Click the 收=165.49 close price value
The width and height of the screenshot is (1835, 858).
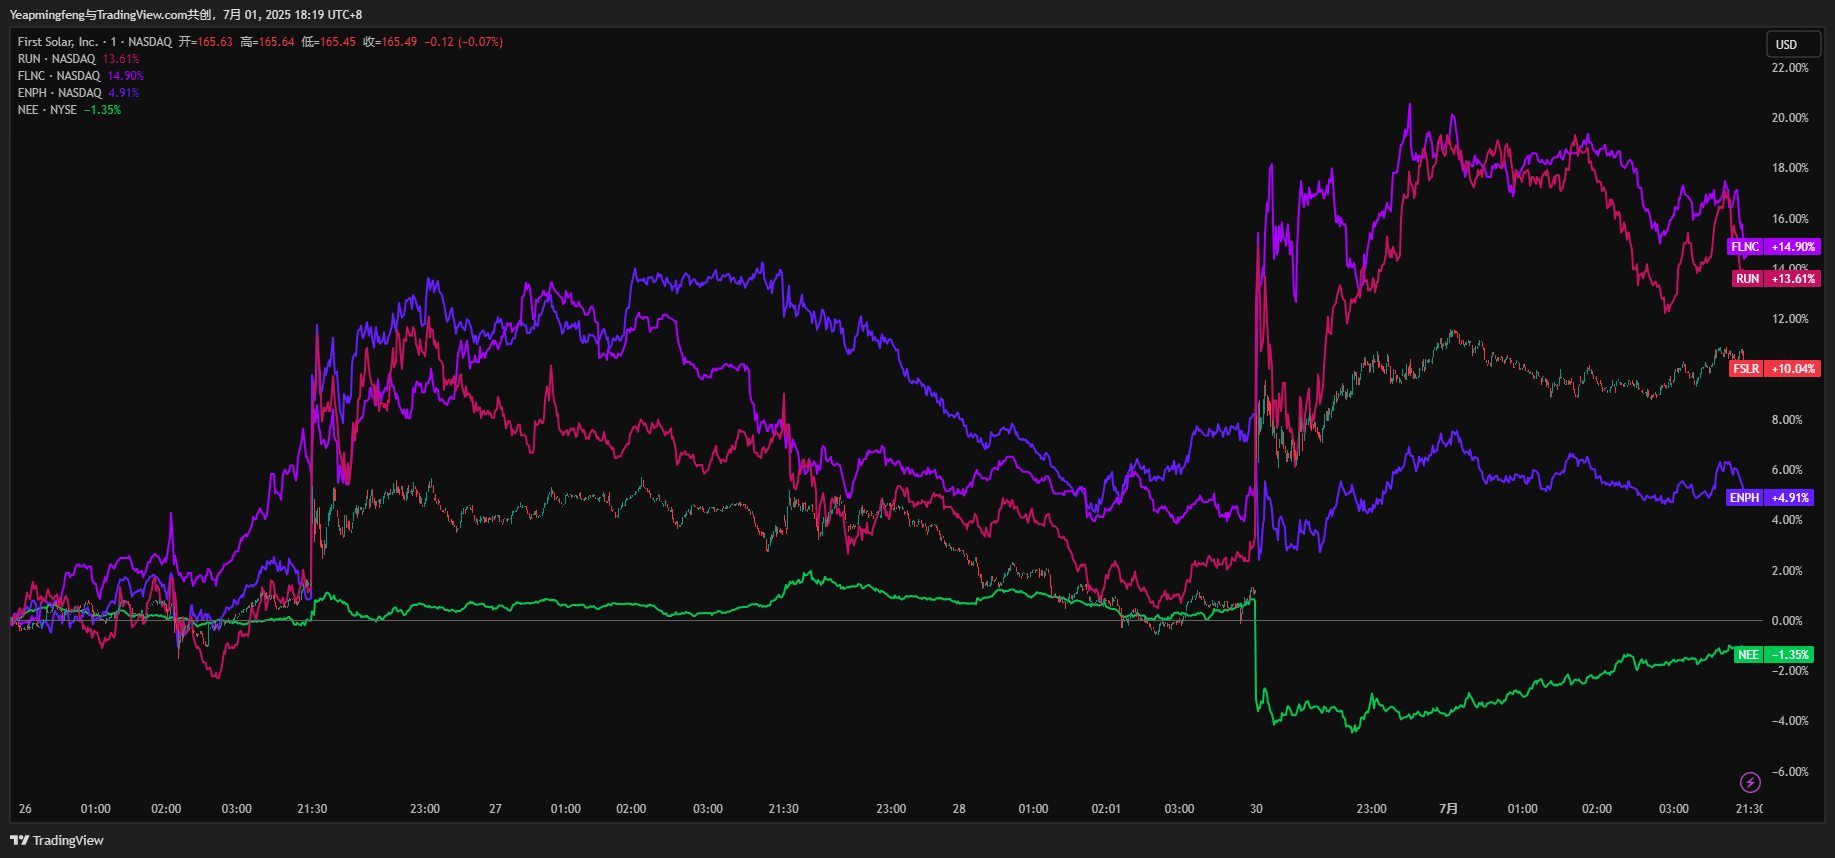point(390,42)
